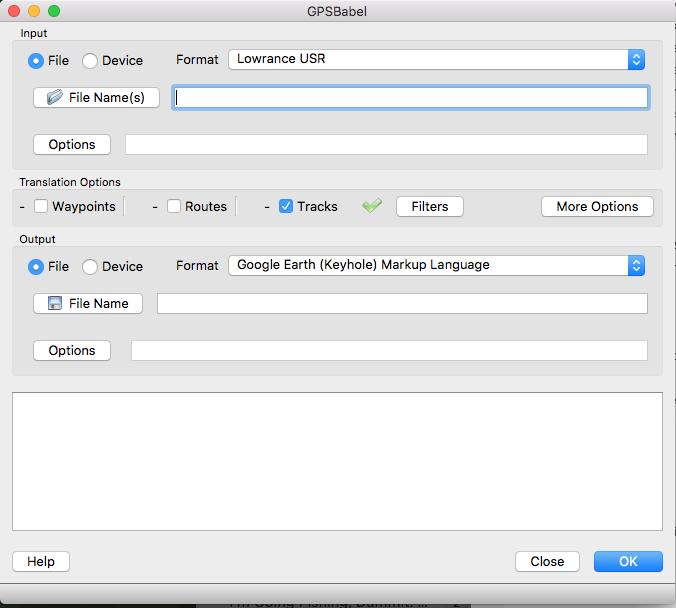Open the Input Format dropdown showing Lowrance USR
This screenshot has width=676, height=608.
click(x=436, y=60)
